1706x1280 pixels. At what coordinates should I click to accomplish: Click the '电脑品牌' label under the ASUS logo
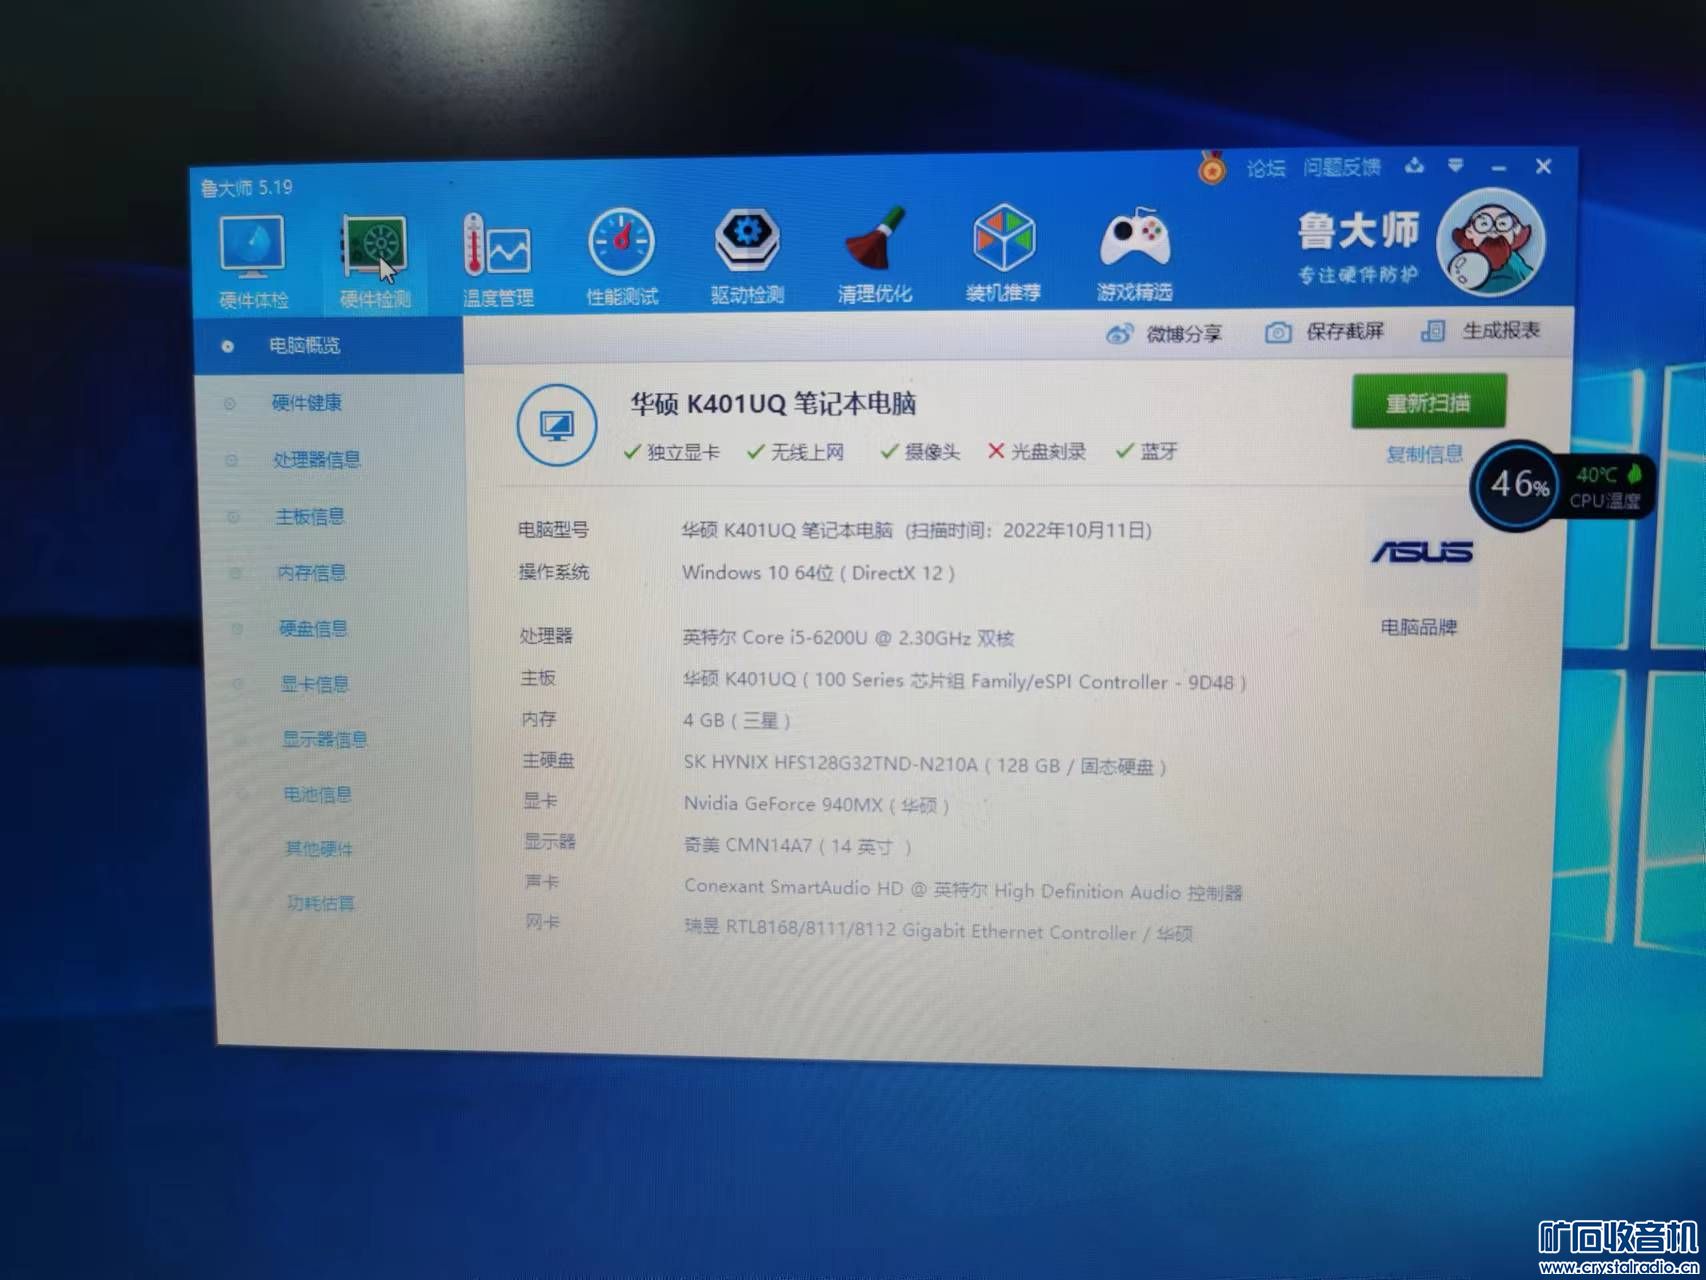1419,628
